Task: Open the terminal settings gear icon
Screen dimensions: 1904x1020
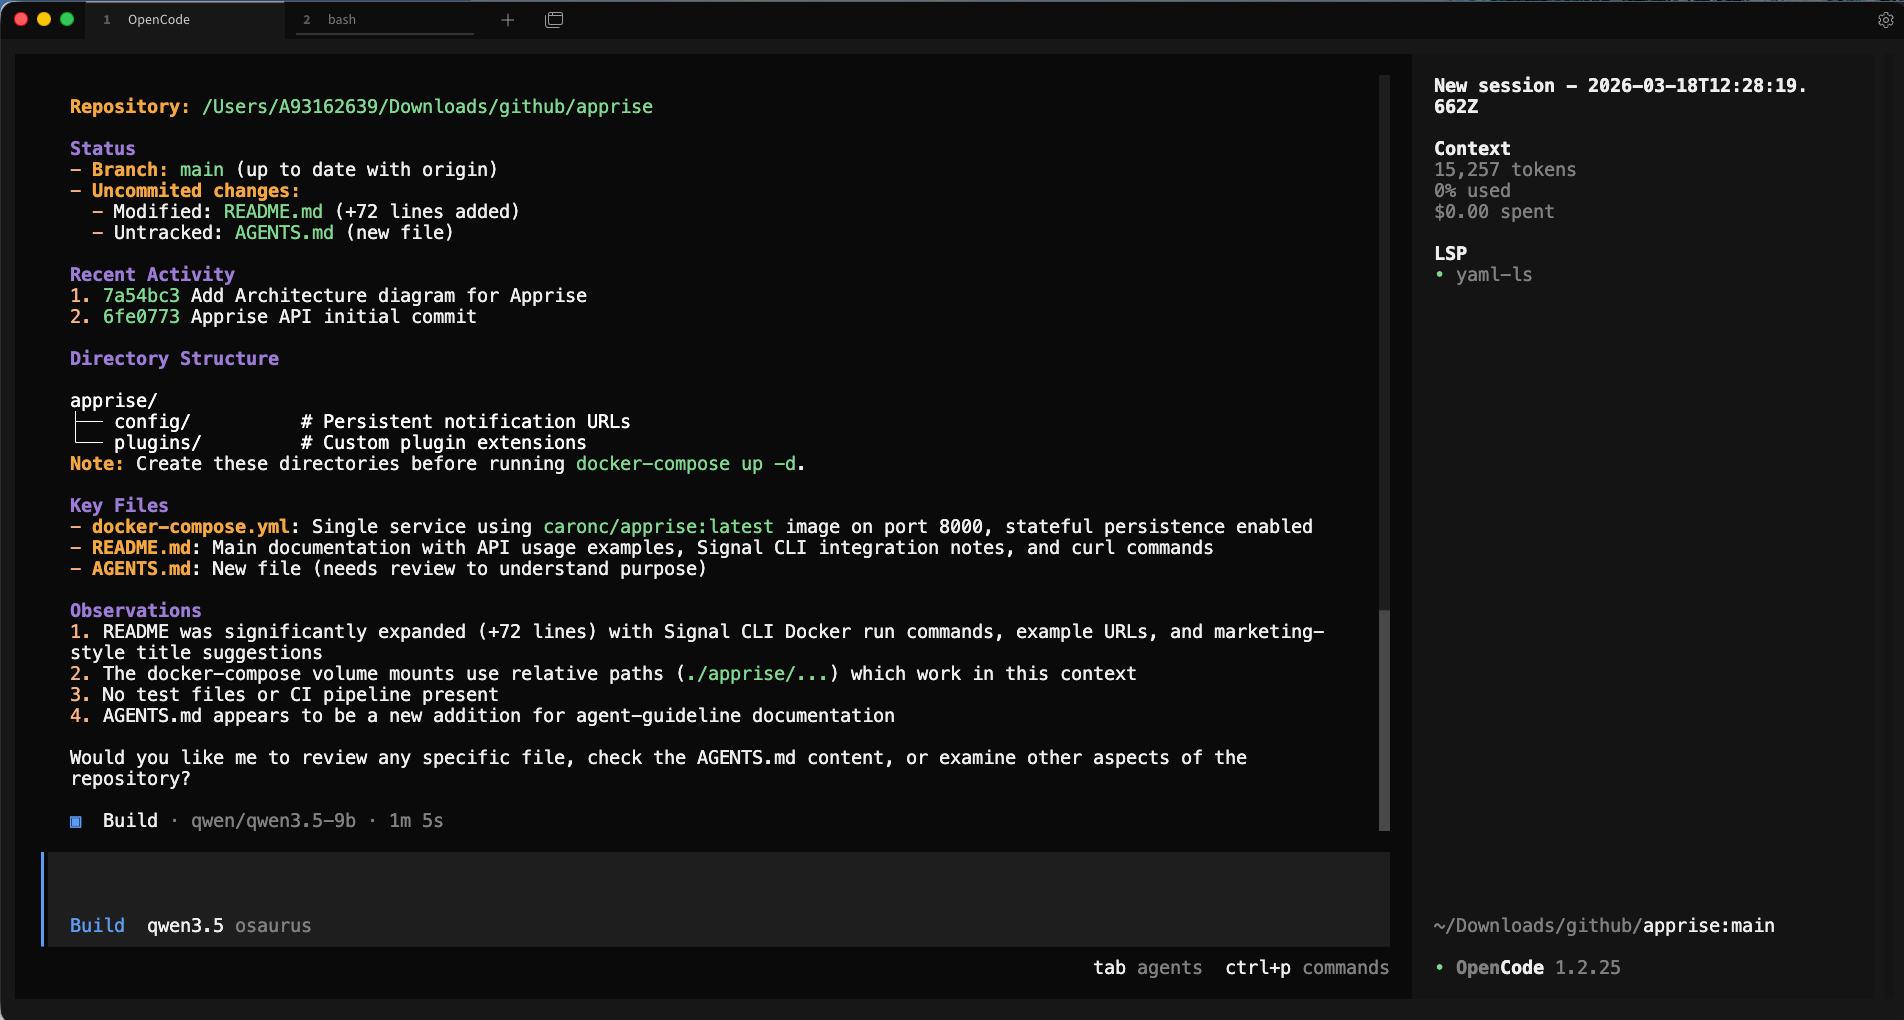Action: click(x=1884, y=19)
